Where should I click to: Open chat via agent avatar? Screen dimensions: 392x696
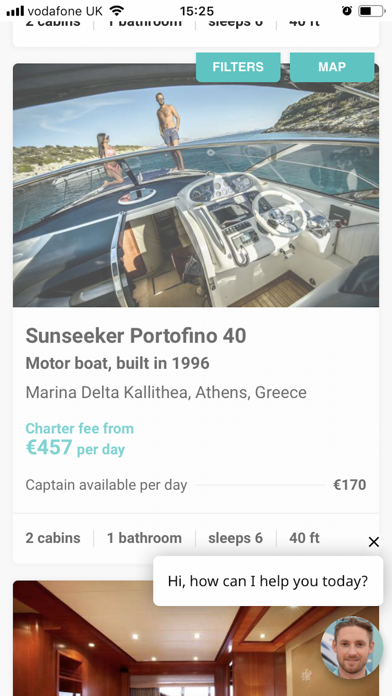coord(352,646)
